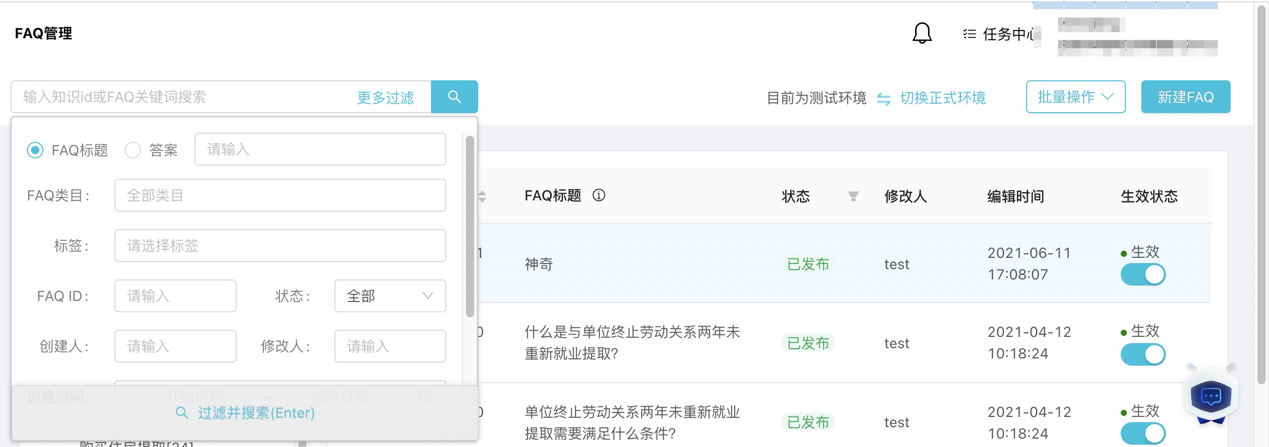Toggle 生效 switch for 2021-04-12 second row
This screenshot has width=1269, height=447.
[1143, 433]
